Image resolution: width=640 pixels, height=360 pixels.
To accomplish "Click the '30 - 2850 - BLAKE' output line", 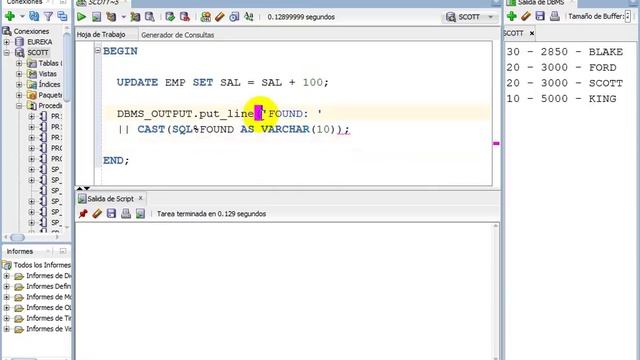I will click(565, 52).
